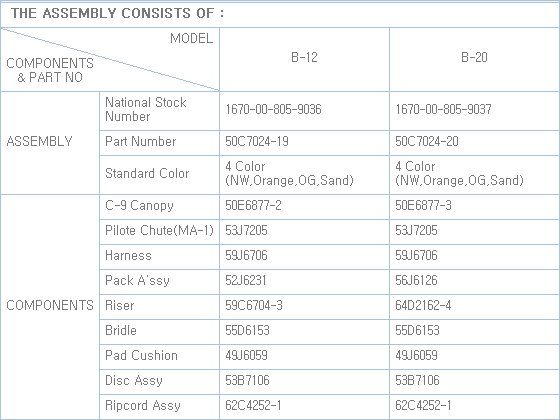The image size is (560, 420).
Task: Click the B-12 model column header
Action: [x=304, y=57]
